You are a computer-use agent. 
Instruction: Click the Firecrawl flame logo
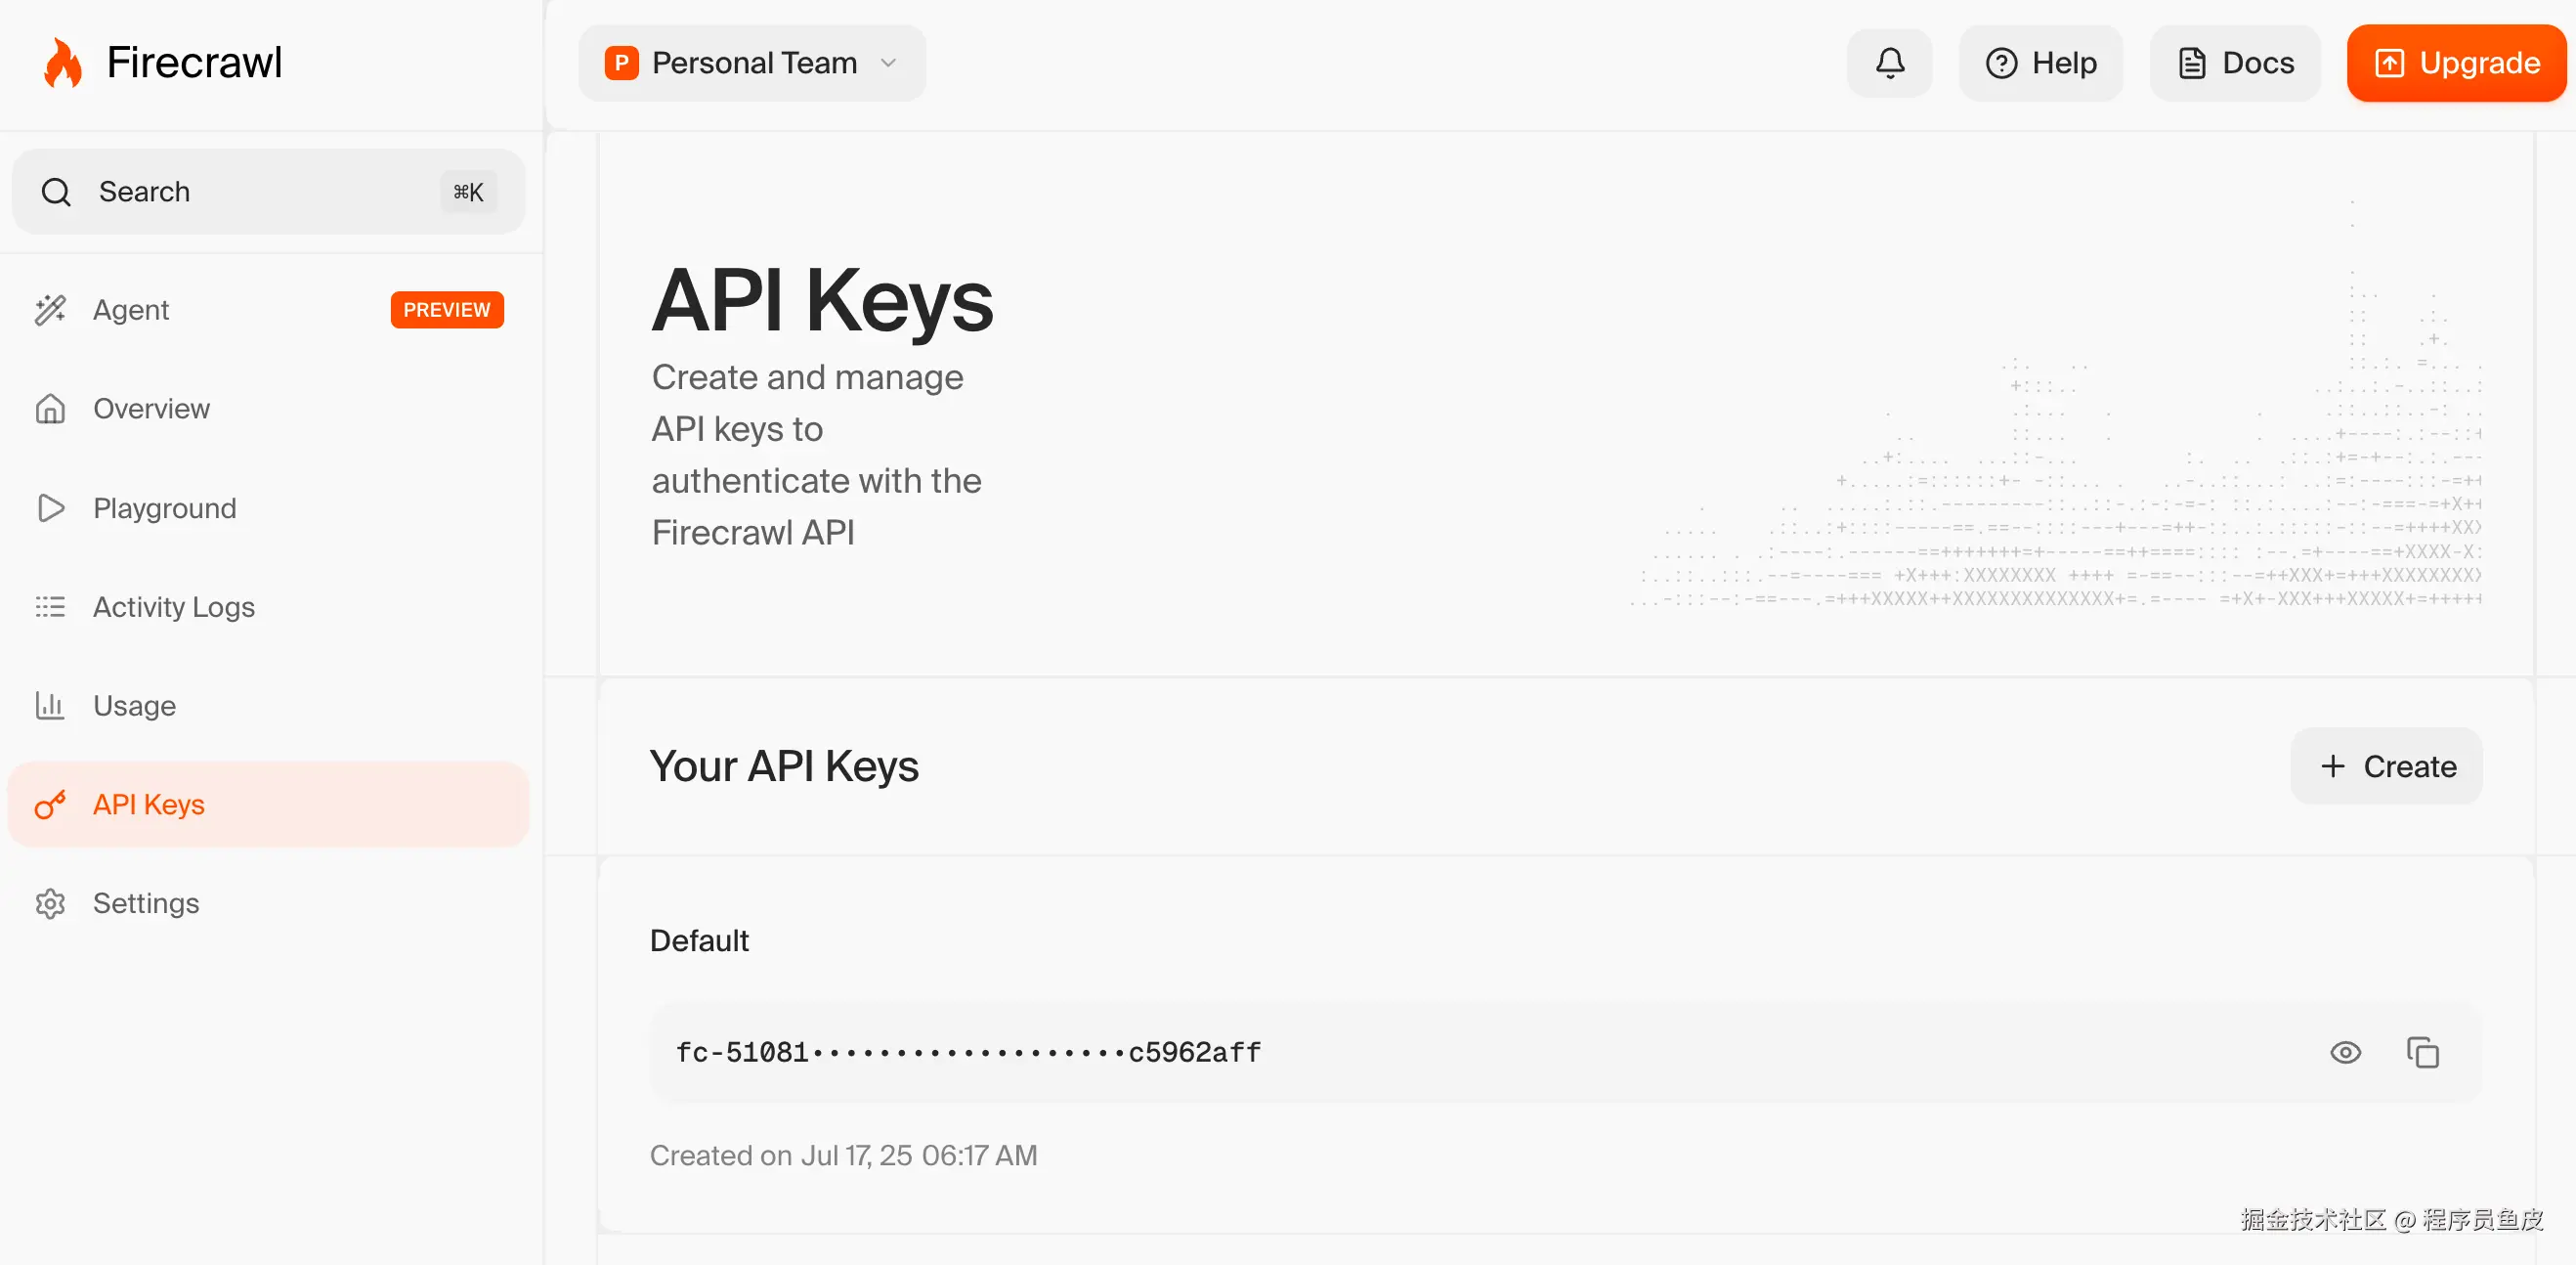tap(62, 63)
